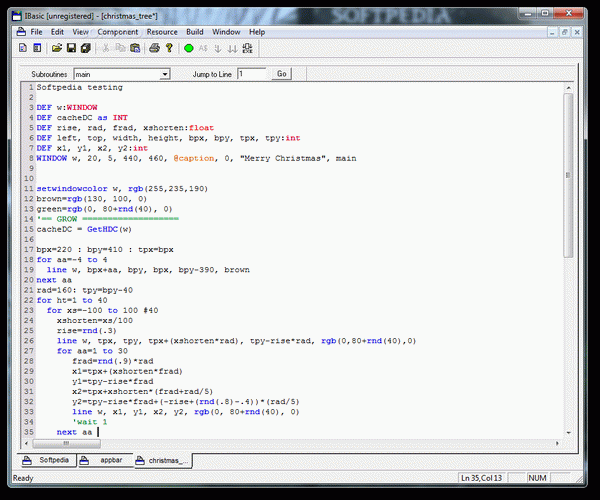The height and width of the screenshot is (500, 600).
Task: Click 'GetHDC' on line 15
Action: pos(102,229)
